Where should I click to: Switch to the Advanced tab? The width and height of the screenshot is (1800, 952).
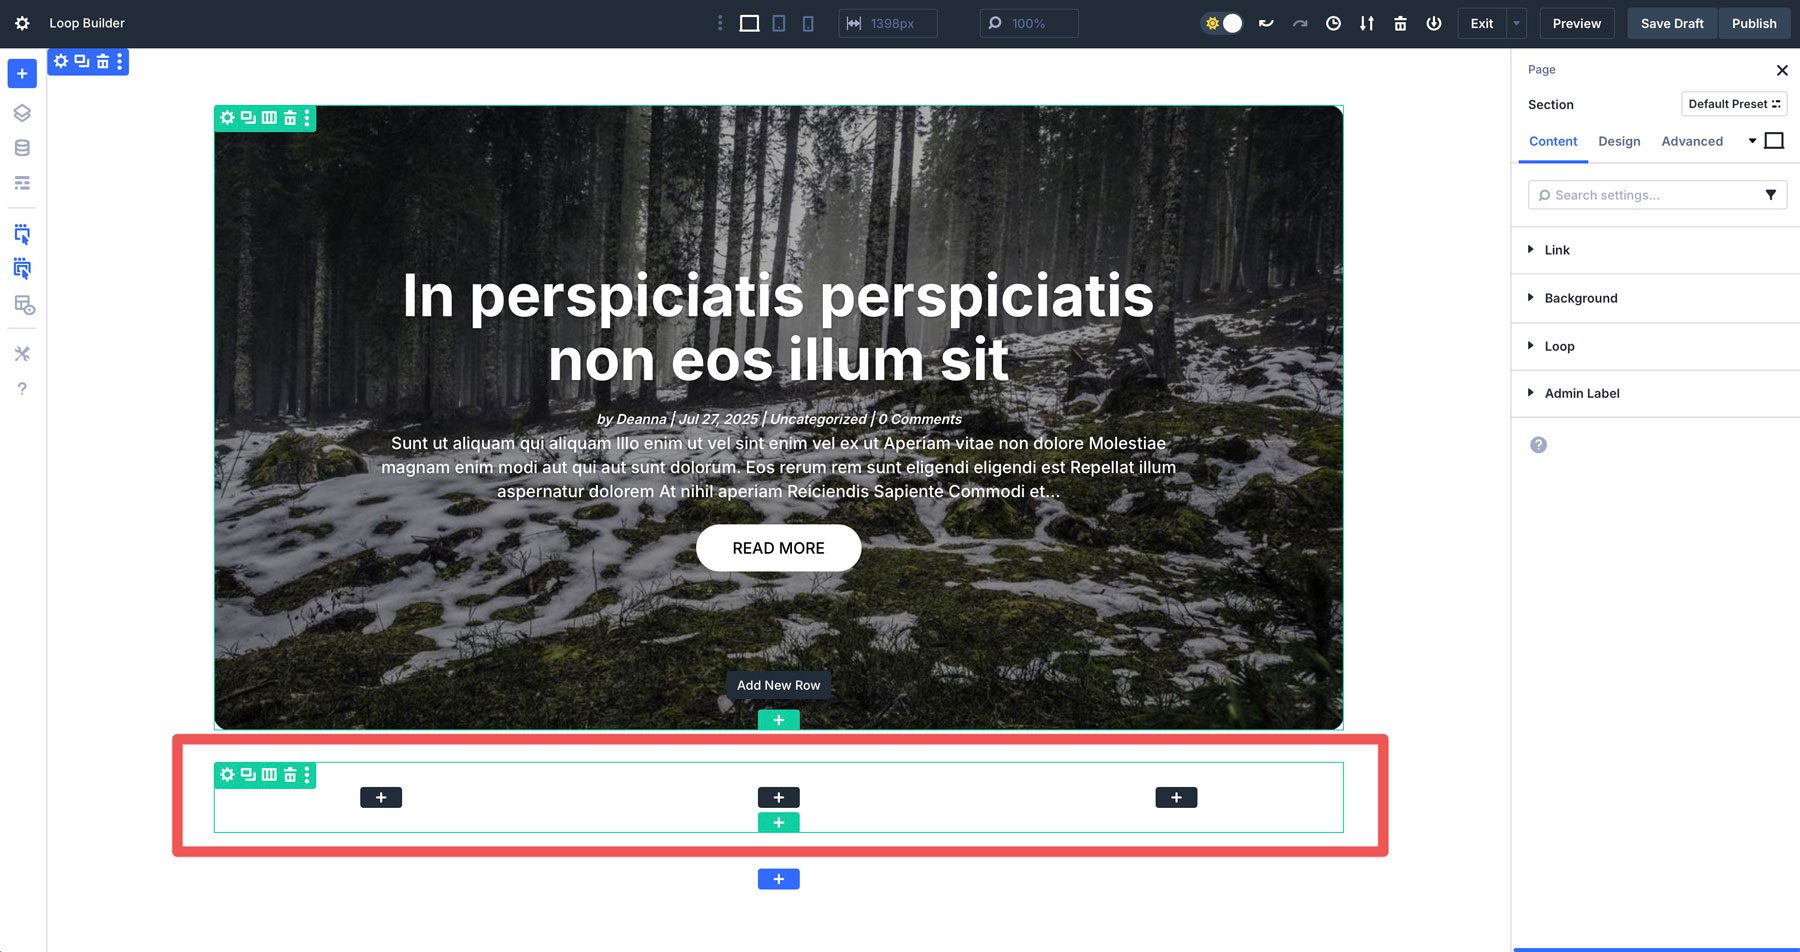1692,141
